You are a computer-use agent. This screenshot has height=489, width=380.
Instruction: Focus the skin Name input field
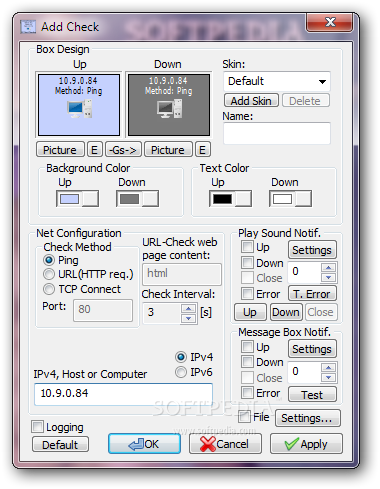click(x=277, y=133)
